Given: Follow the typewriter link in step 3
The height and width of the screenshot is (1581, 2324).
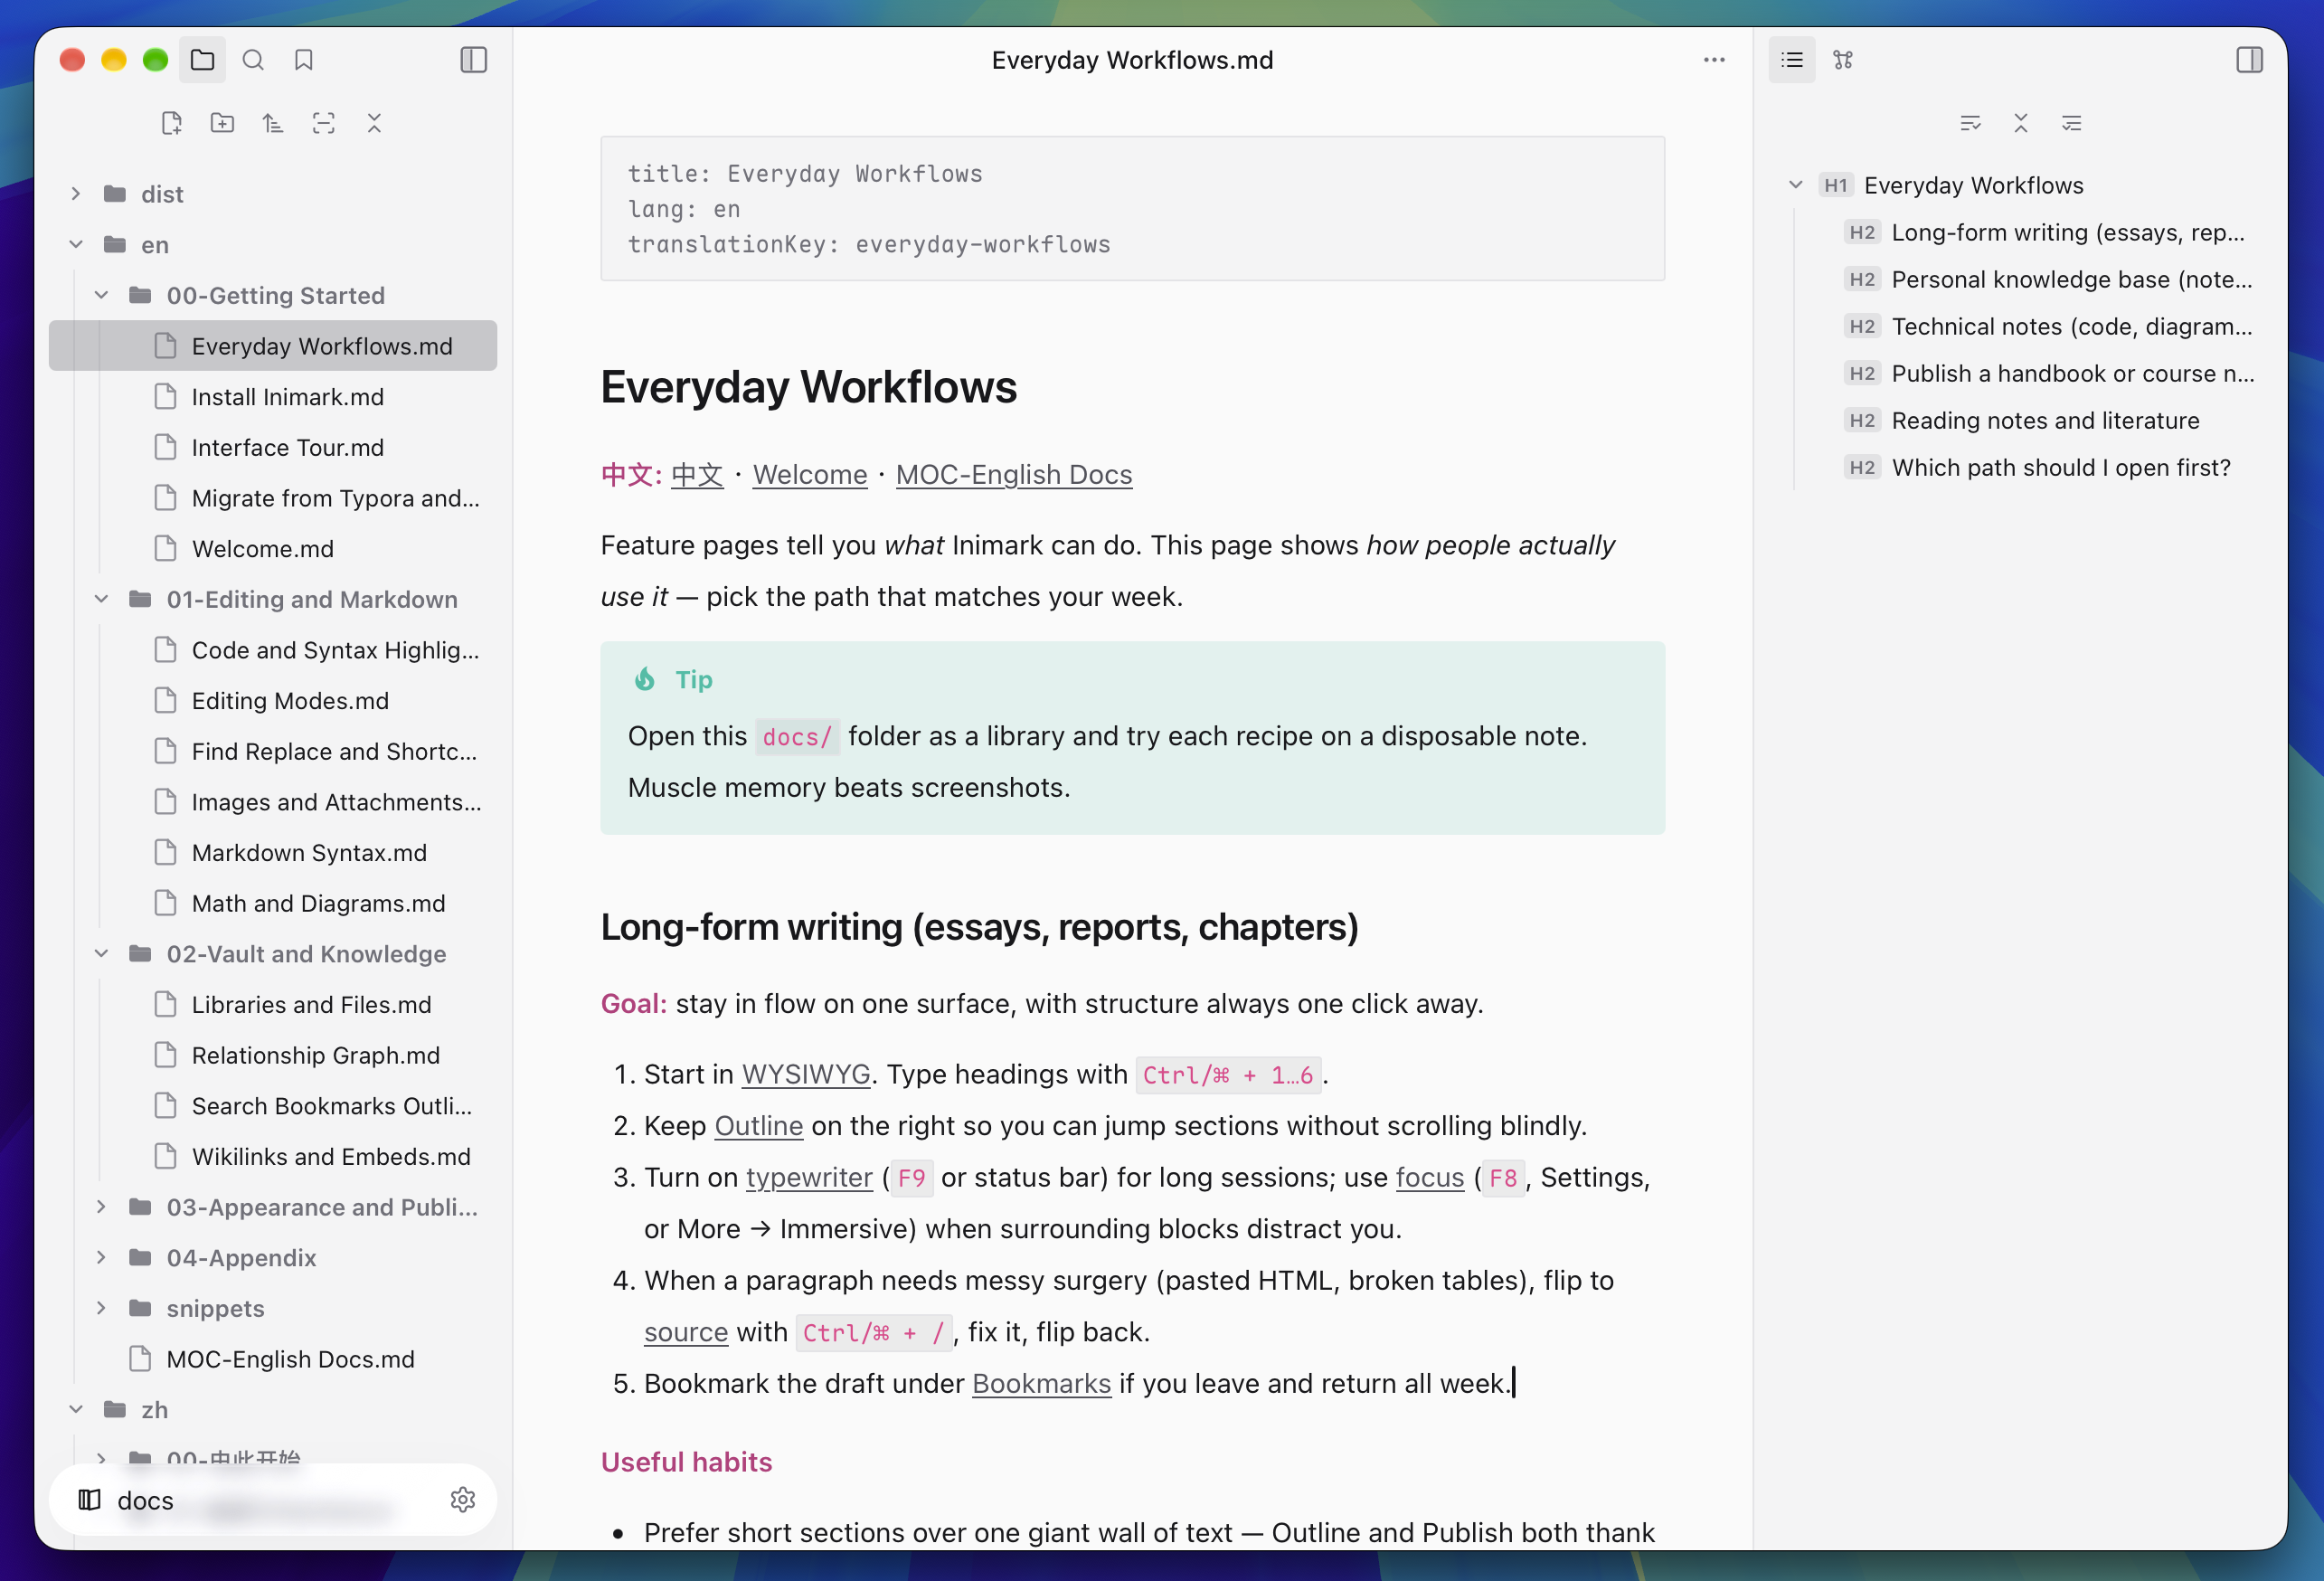Looking at the screenshot, I should click(809, 1177).
